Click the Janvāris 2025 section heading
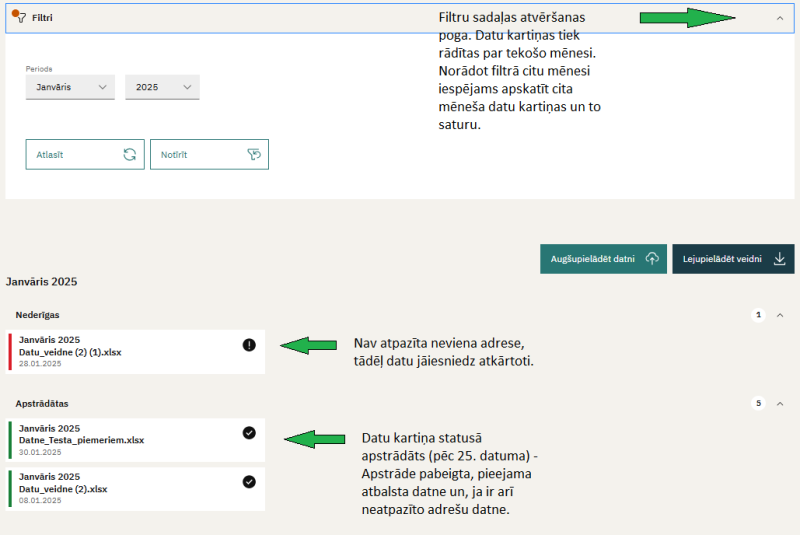 tap(41, 282)
